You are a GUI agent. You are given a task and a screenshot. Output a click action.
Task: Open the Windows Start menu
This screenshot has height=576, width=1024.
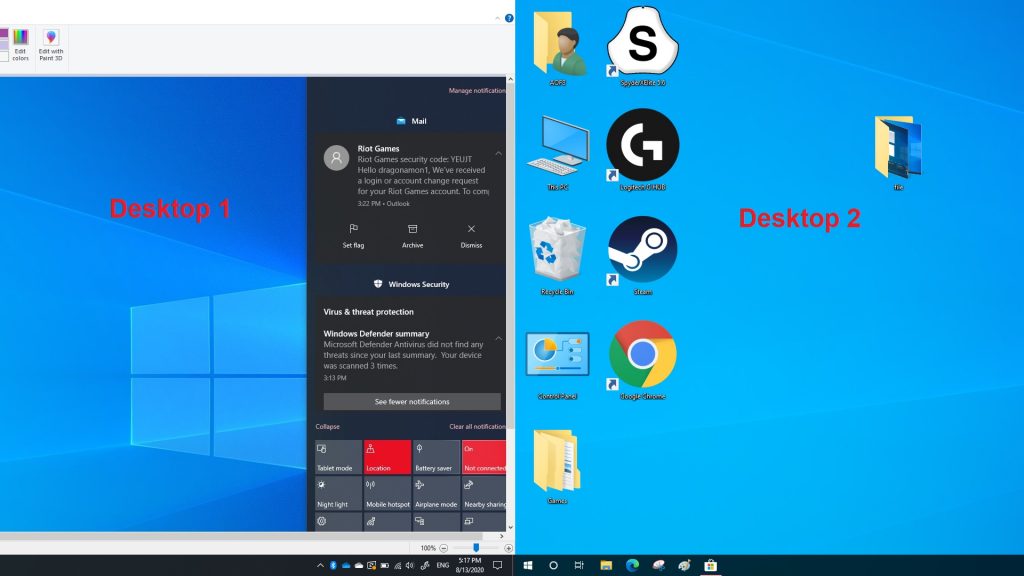528,566
